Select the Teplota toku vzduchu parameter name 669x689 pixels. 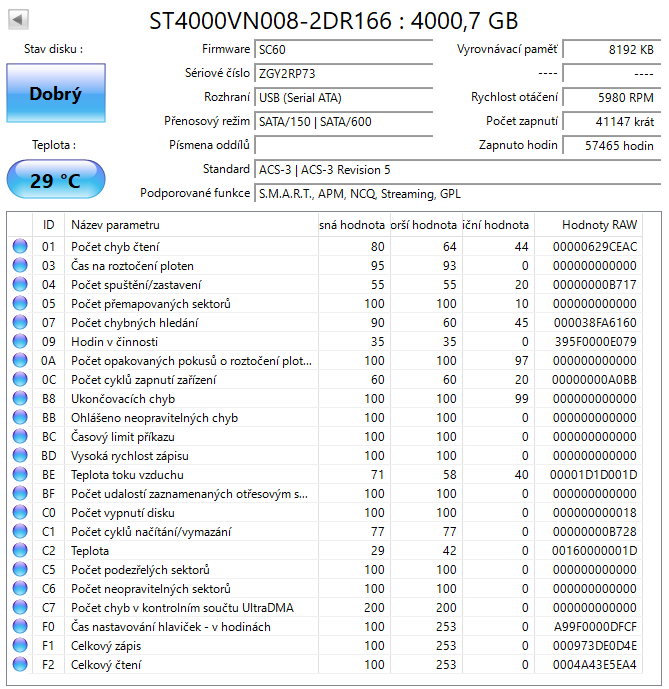point(127,475)
